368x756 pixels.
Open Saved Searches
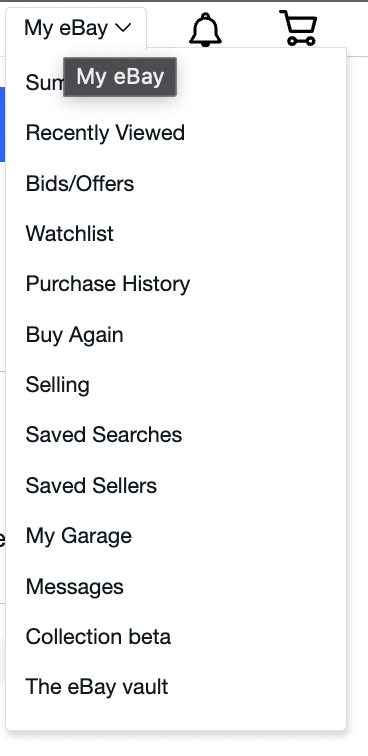[104, 435]
